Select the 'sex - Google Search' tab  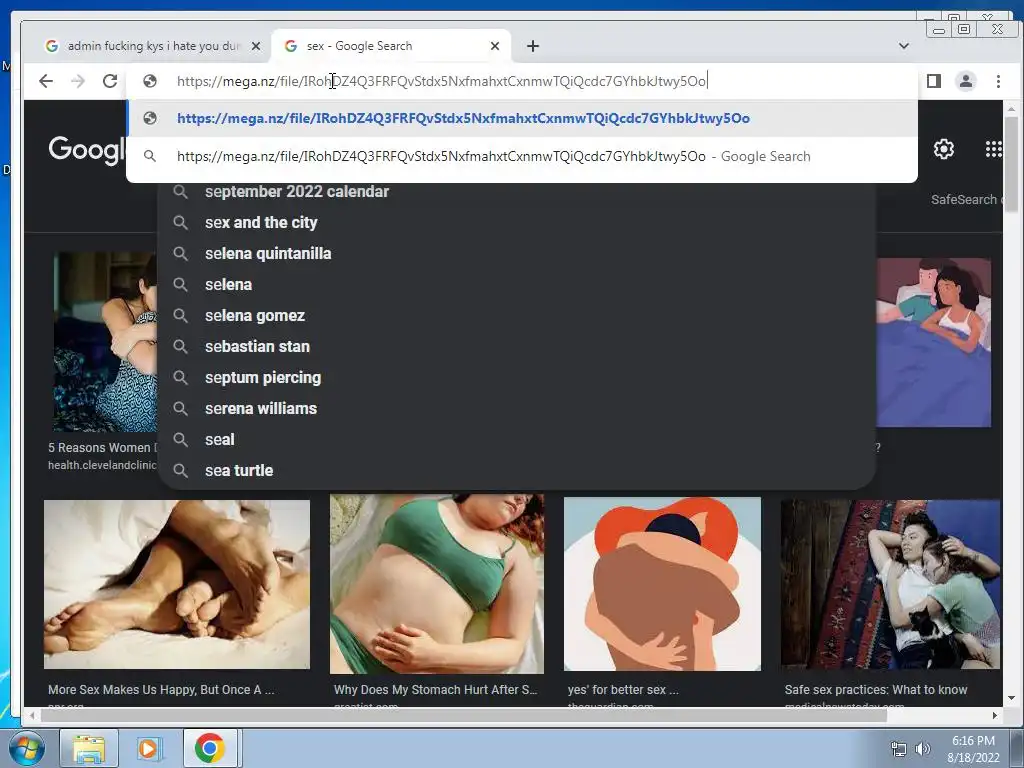tap(391, 46)
